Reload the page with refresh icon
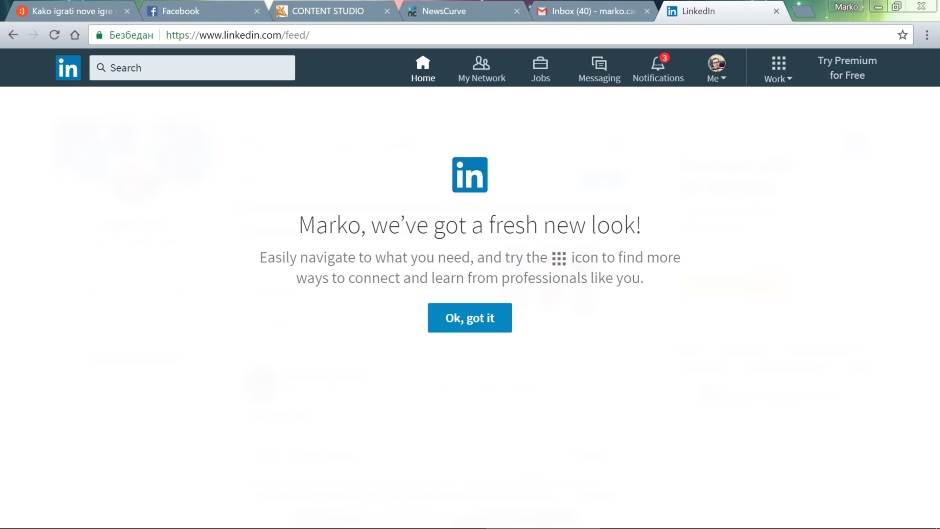Image resolution: width=940 pixels, height=529 pixels. (54, 35)
